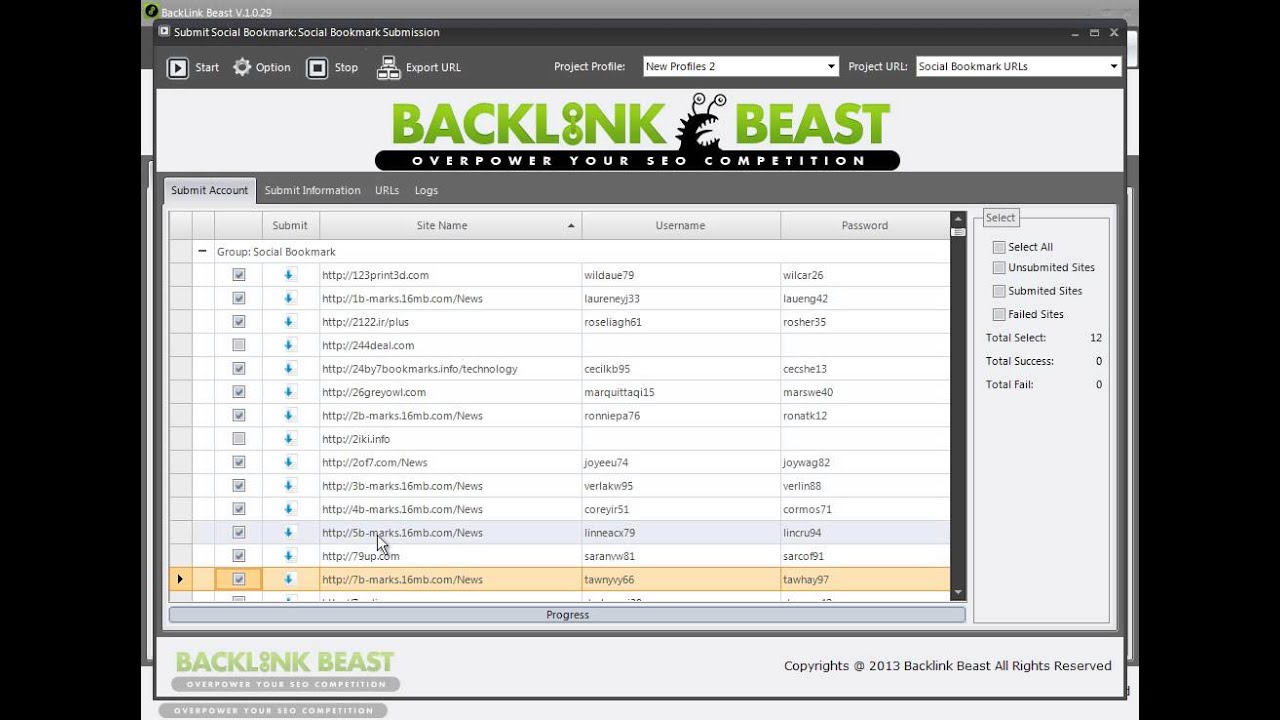Image resolution: width=1280 pixels, height=720 pixels.
Task: Click the current-row indicator arrow of 7b-marks row
Action: (x=180, y=579)
